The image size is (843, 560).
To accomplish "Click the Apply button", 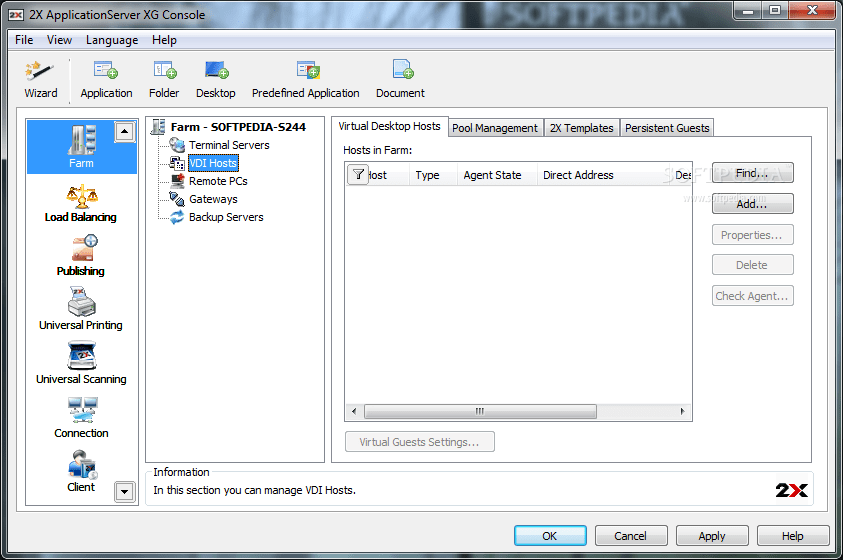I will [x=712, y=536].
